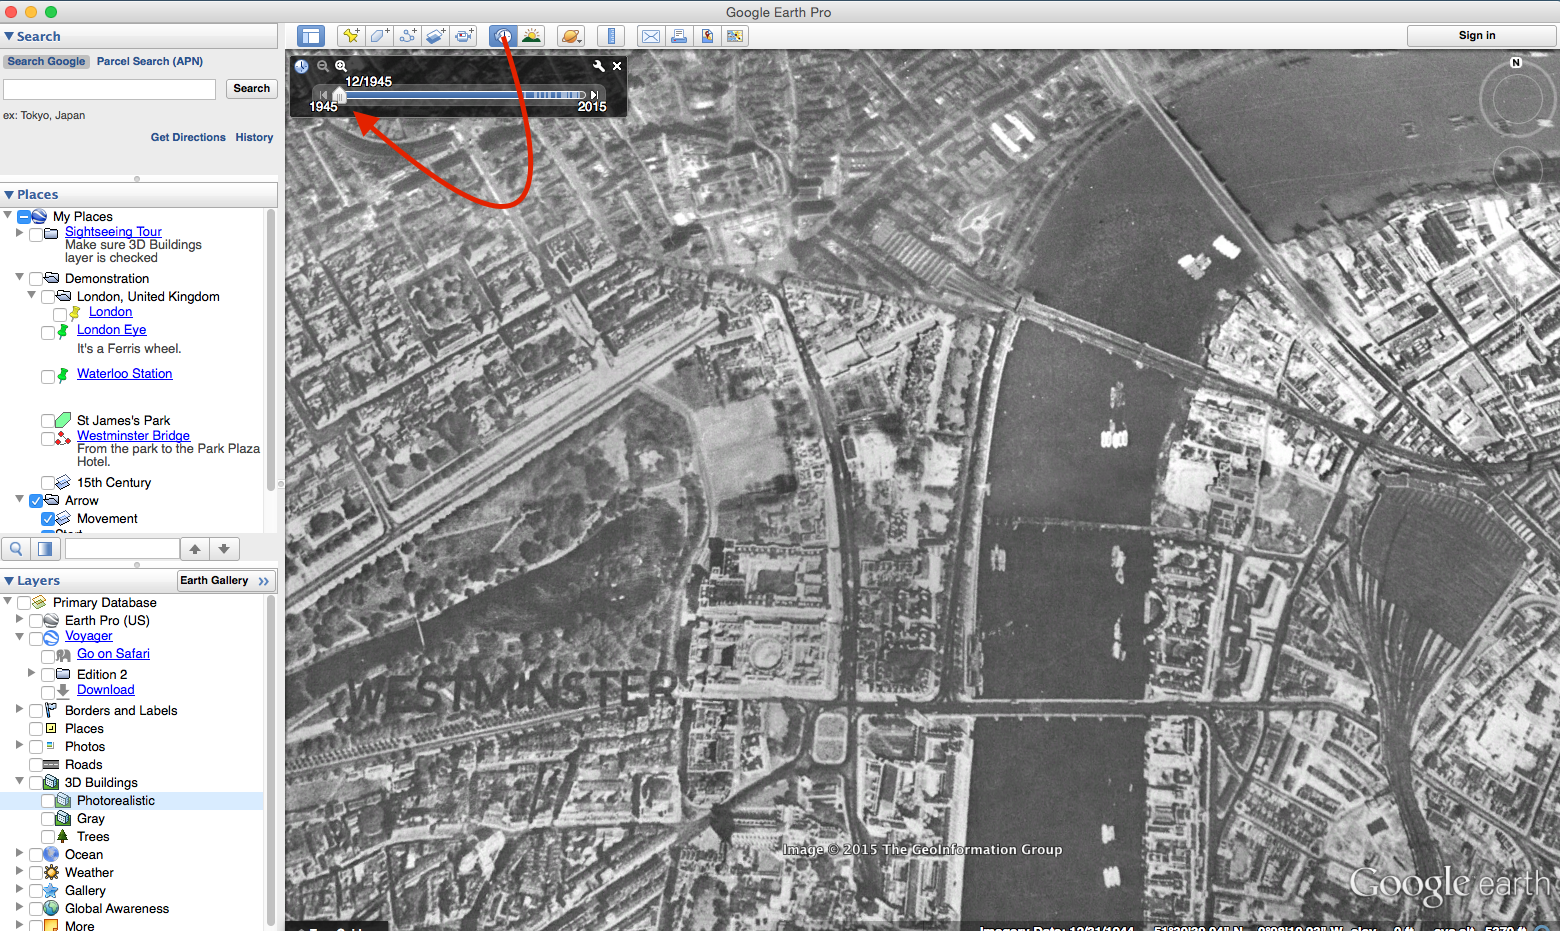
Task: Check the Waterloo Station checkbox
Action: [x=48, y=376]
